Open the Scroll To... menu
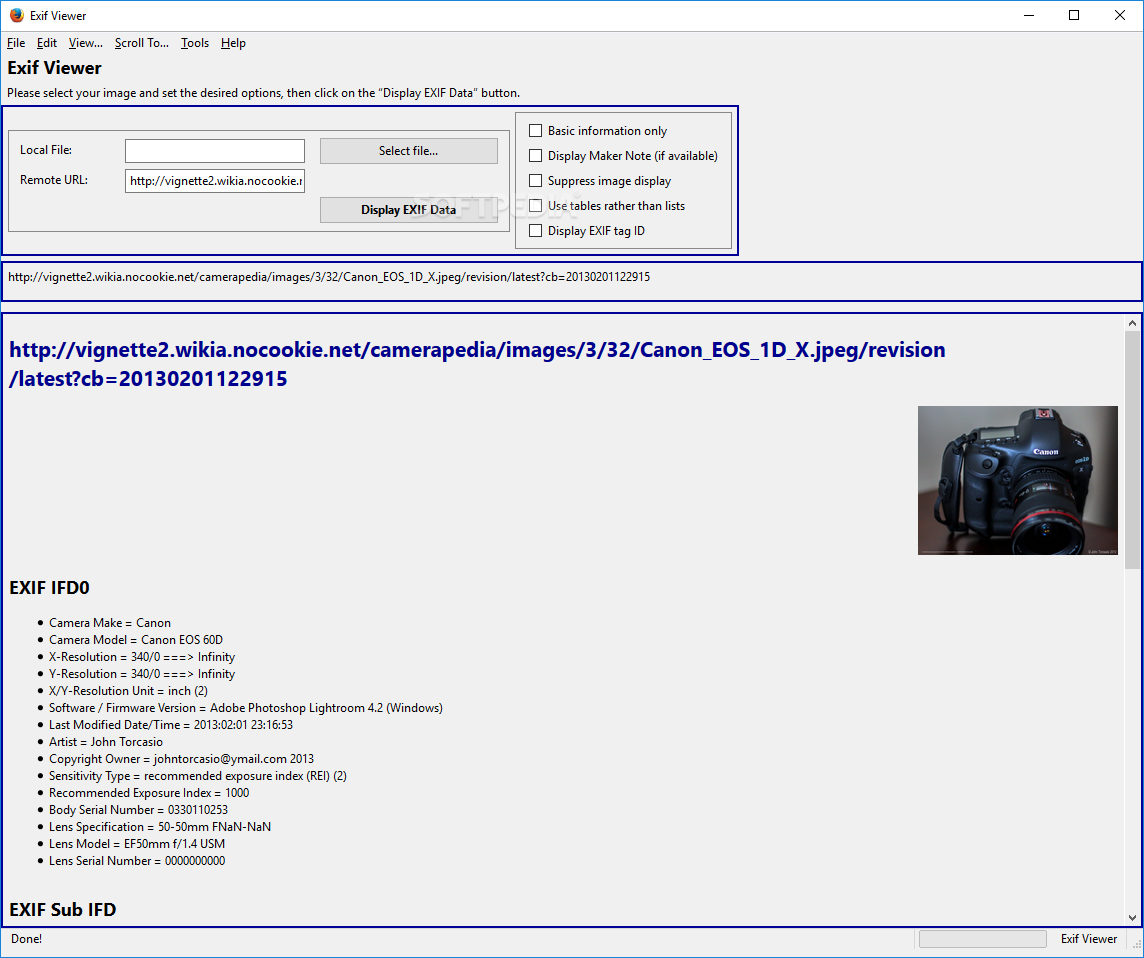Screen dimensions: 1144x958 (x=142, y=43)
